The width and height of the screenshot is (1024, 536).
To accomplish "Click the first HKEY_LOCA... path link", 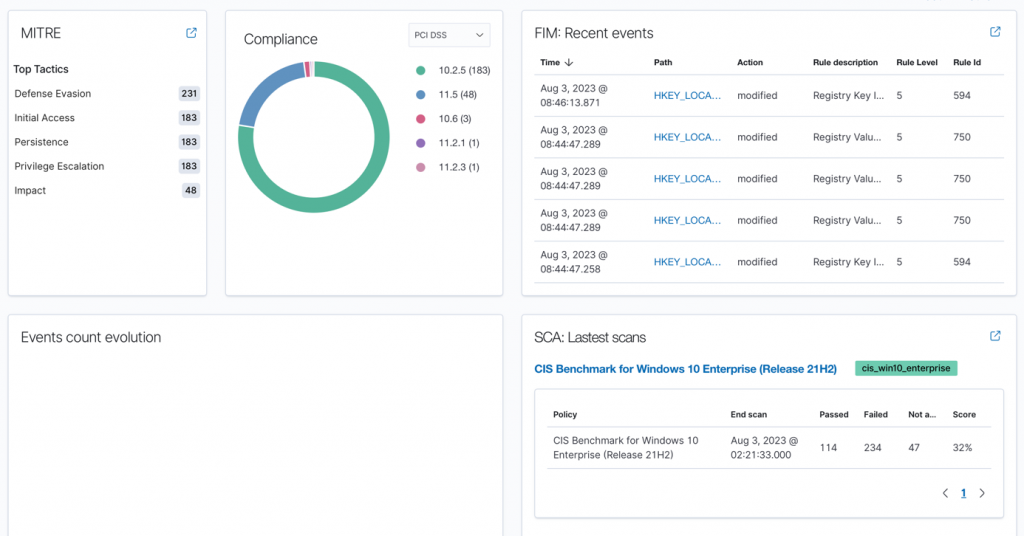I will point(687,96).
